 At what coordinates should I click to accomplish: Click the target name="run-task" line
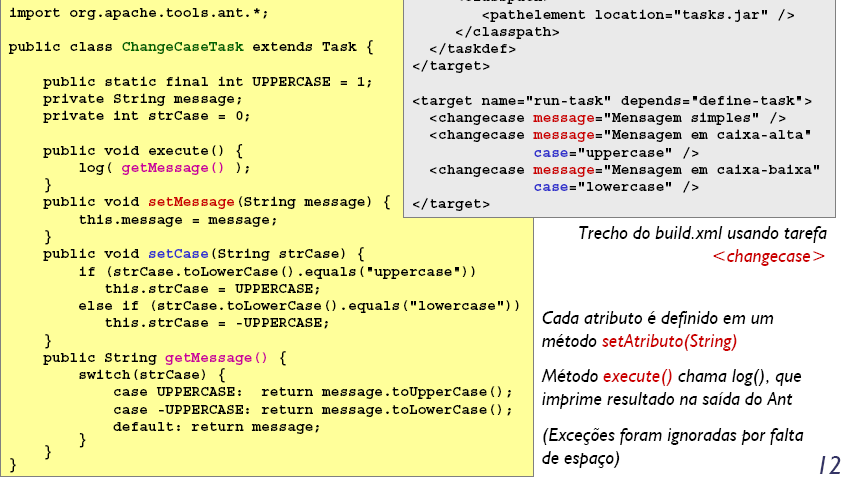(612, 101)
